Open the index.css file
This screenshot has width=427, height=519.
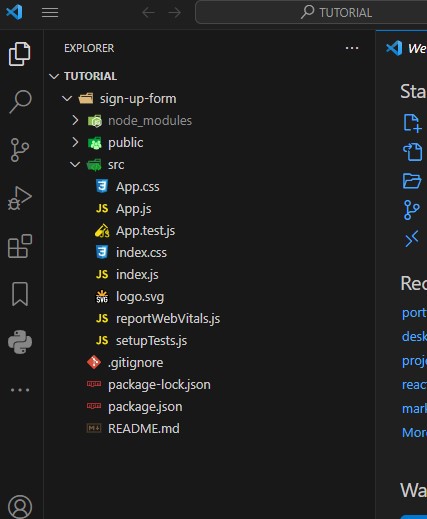point(209,253)
